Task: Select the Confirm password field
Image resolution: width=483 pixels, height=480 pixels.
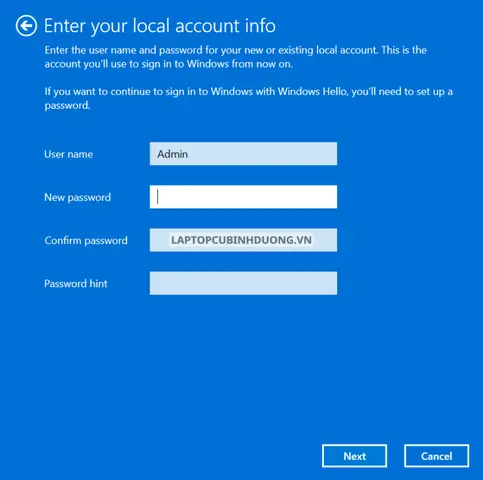Action: tap(243, 240)
